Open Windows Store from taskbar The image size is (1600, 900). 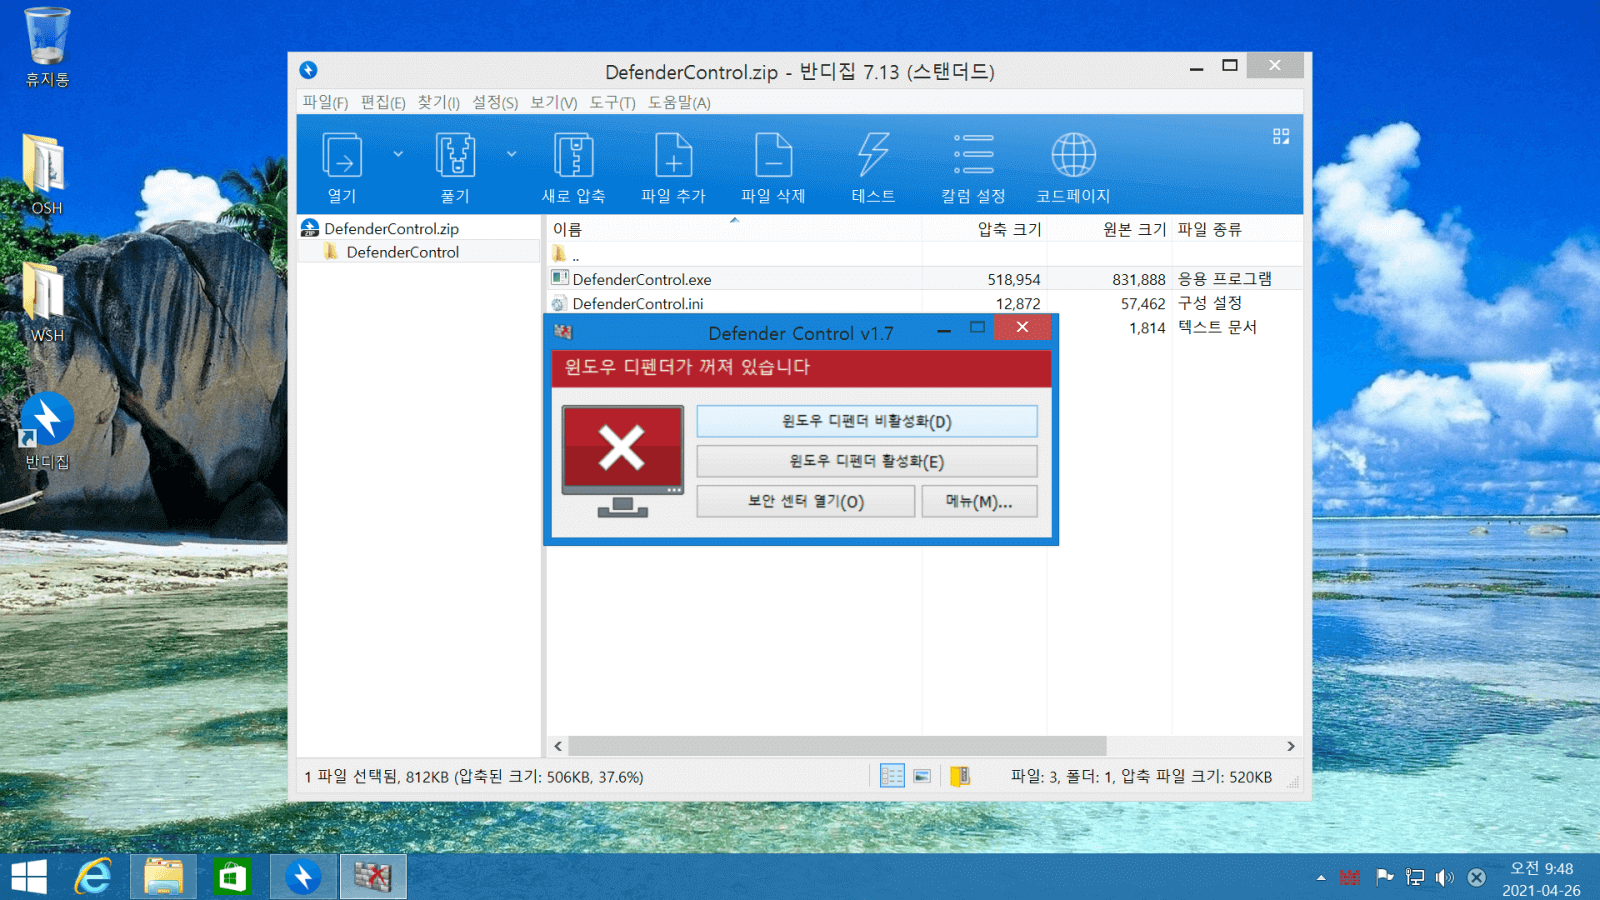pos(232,877)
